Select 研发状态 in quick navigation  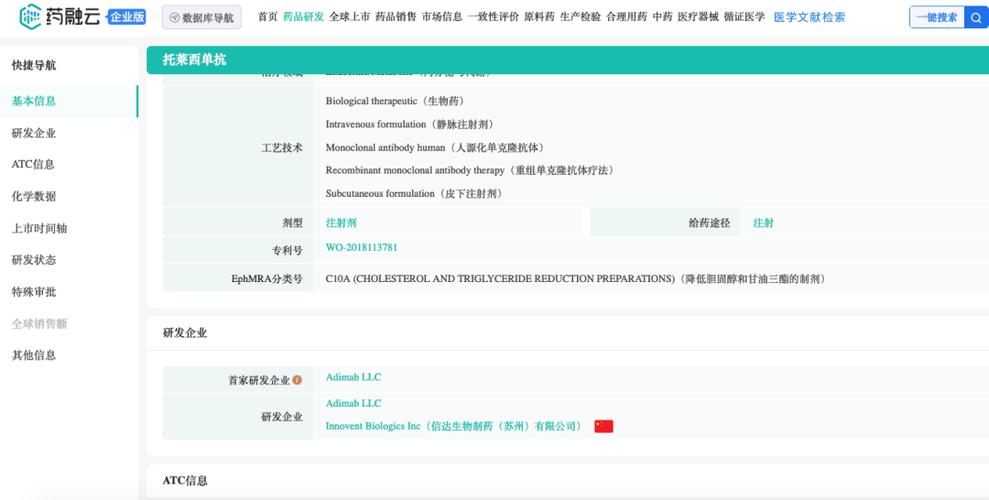(x=34, y=260)
